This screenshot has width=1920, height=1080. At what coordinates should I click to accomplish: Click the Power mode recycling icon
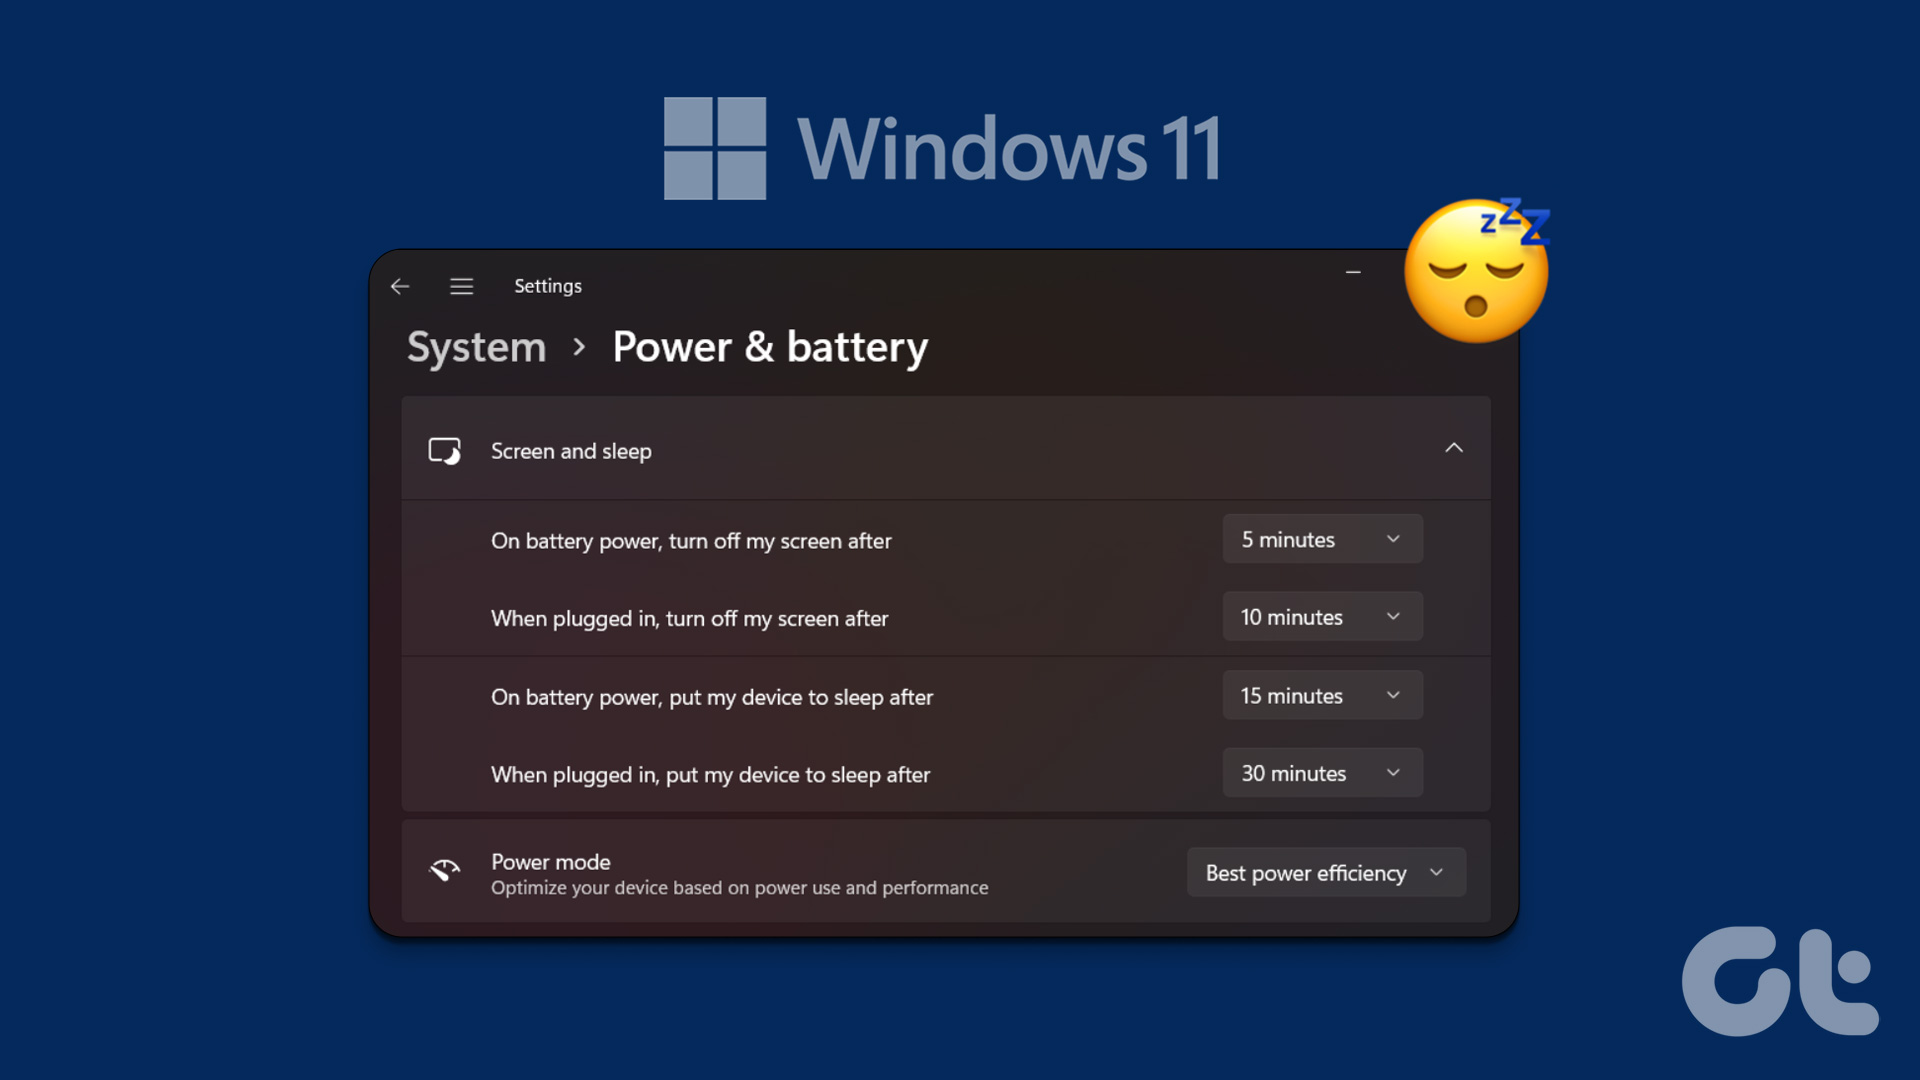click(x=444, y=870)
